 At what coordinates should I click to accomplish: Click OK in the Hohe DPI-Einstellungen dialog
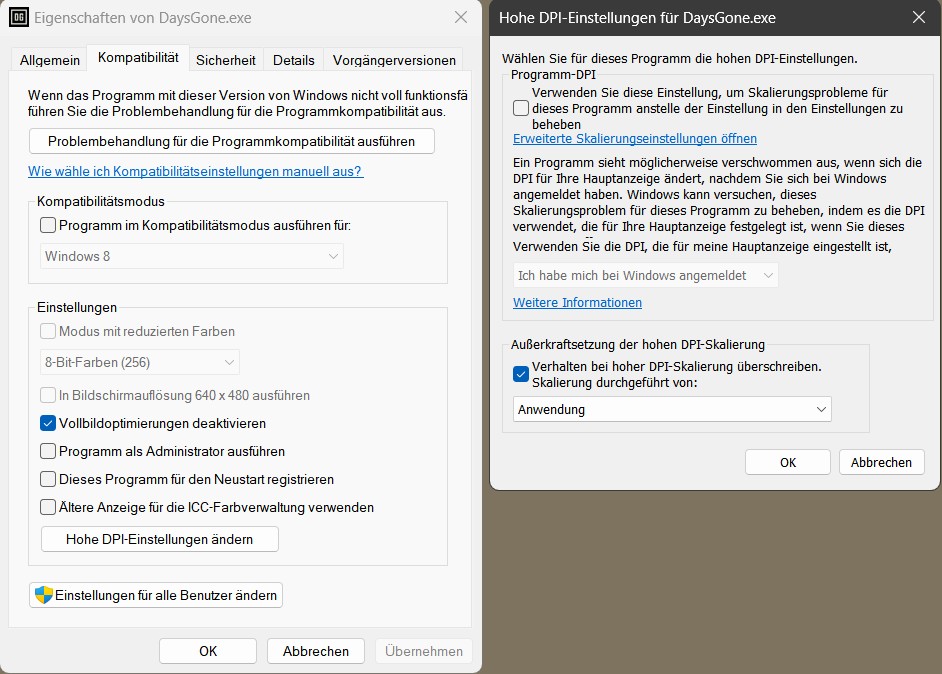pos(788,462)
